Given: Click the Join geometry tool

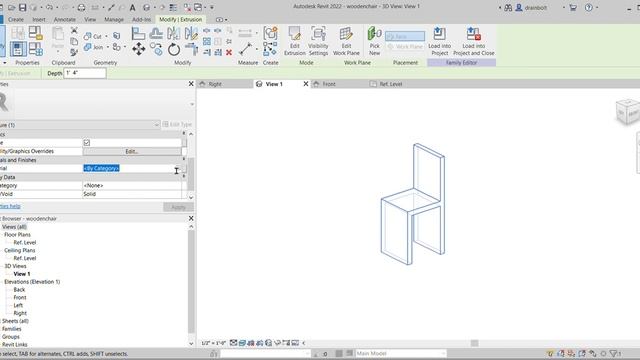Looking at the screenshot, I should click(93, 47).
